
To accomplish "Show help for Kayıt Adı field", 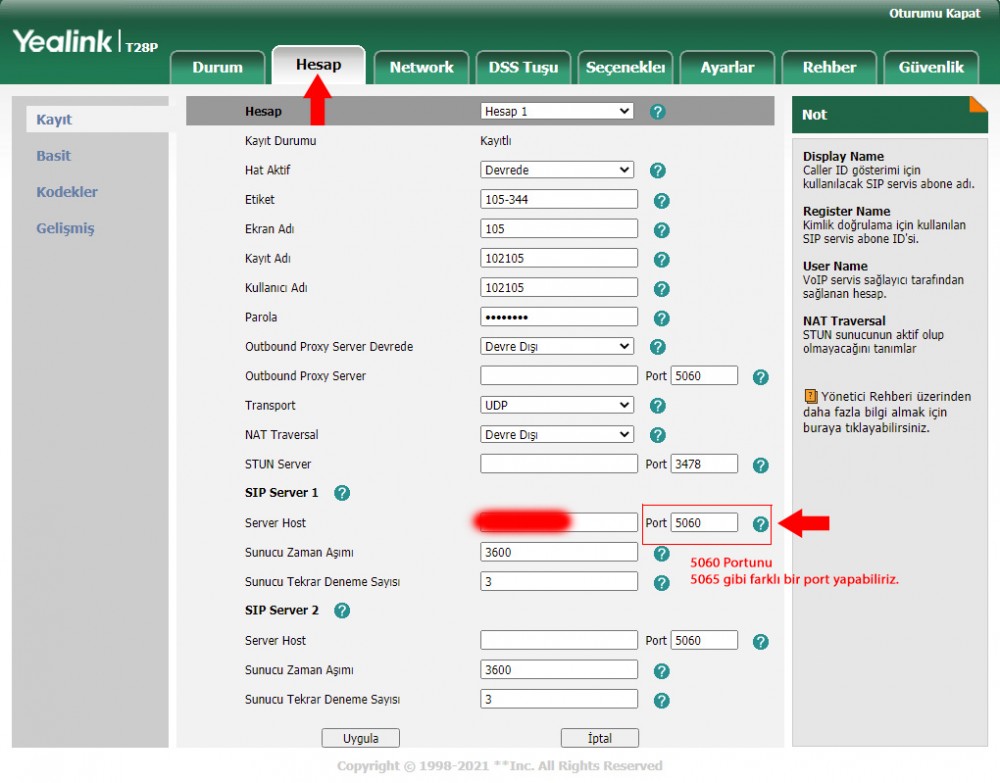I will (661, 260).
